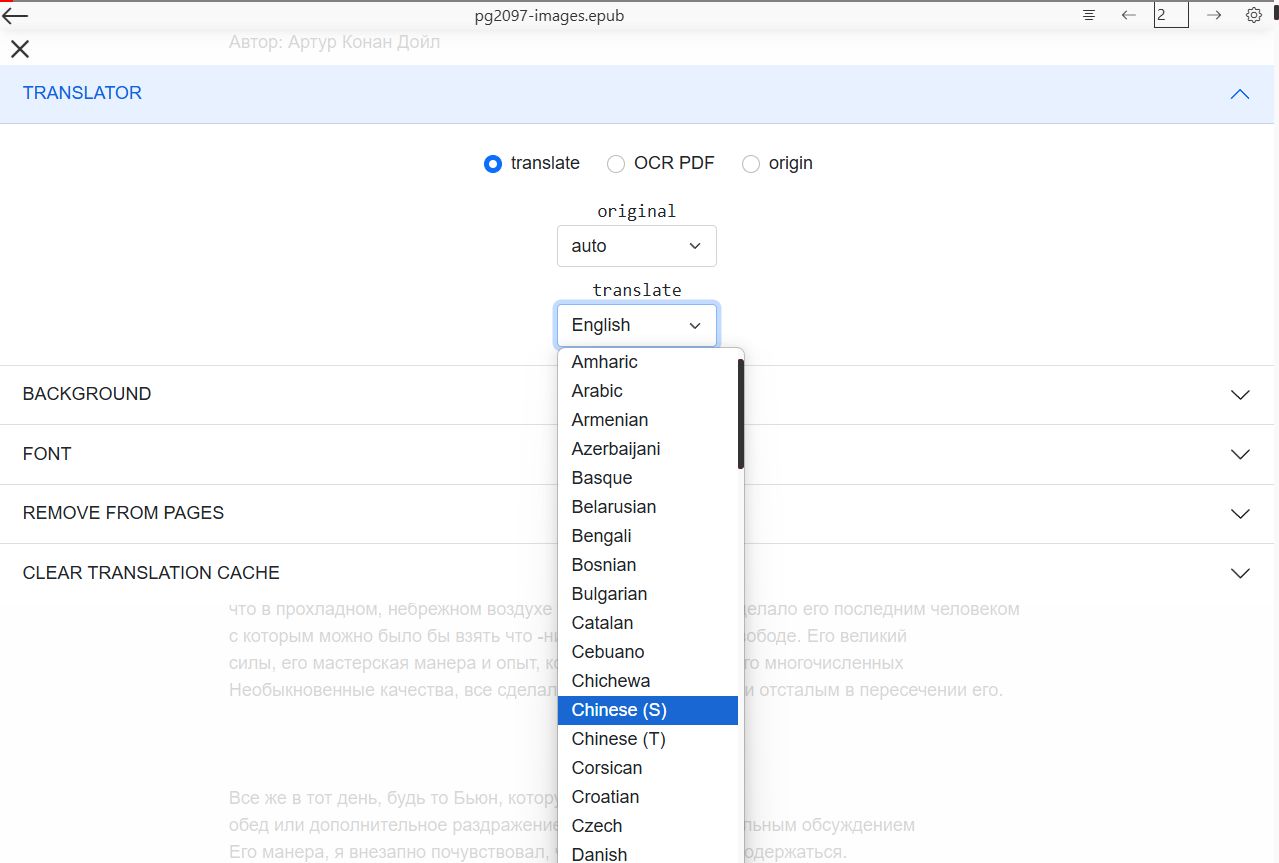Open the table of contents icon
Screen dimensions: 1279x863
[x=1088, y=15]
